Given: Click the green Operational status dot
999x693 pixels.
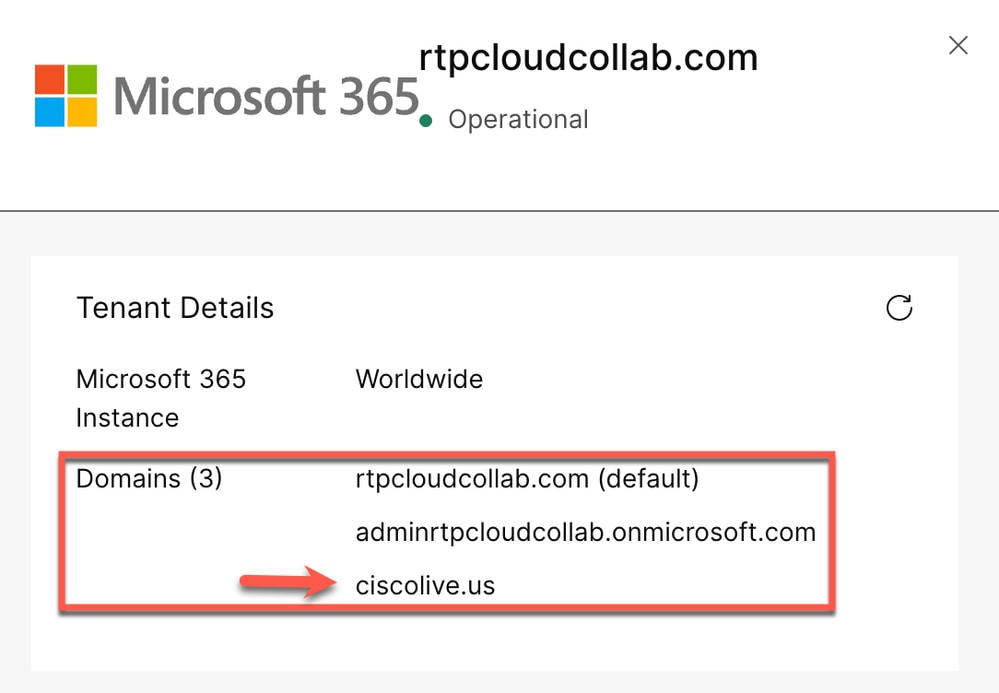Looking at the screenshot, I should coord(426,120).
